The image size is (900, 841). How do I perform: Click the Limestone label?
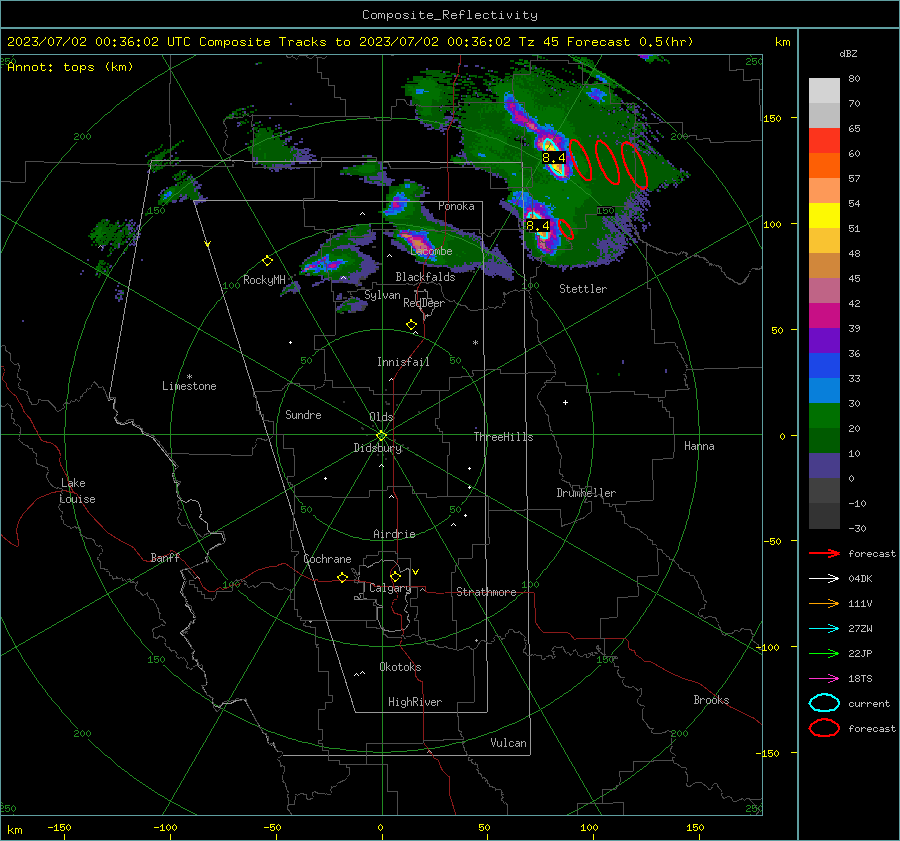point(189,386)
